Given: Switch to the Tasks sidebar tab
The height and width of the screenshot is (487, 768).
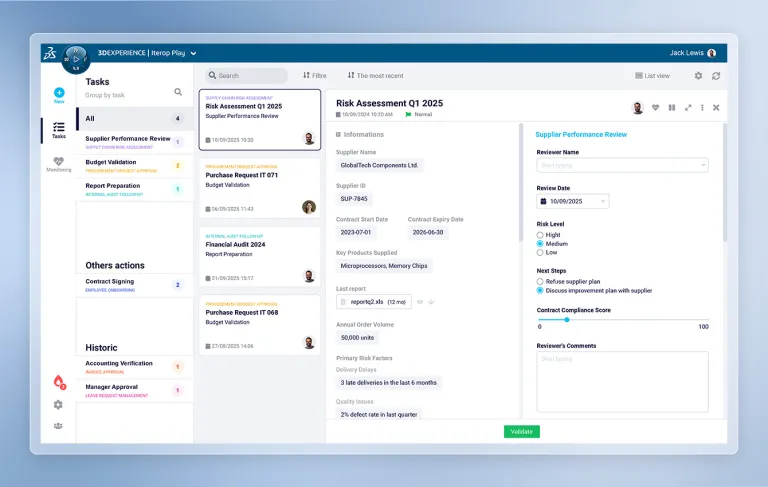Looking at the screenshot, I should pyautogui.click(x=59, y=128).
